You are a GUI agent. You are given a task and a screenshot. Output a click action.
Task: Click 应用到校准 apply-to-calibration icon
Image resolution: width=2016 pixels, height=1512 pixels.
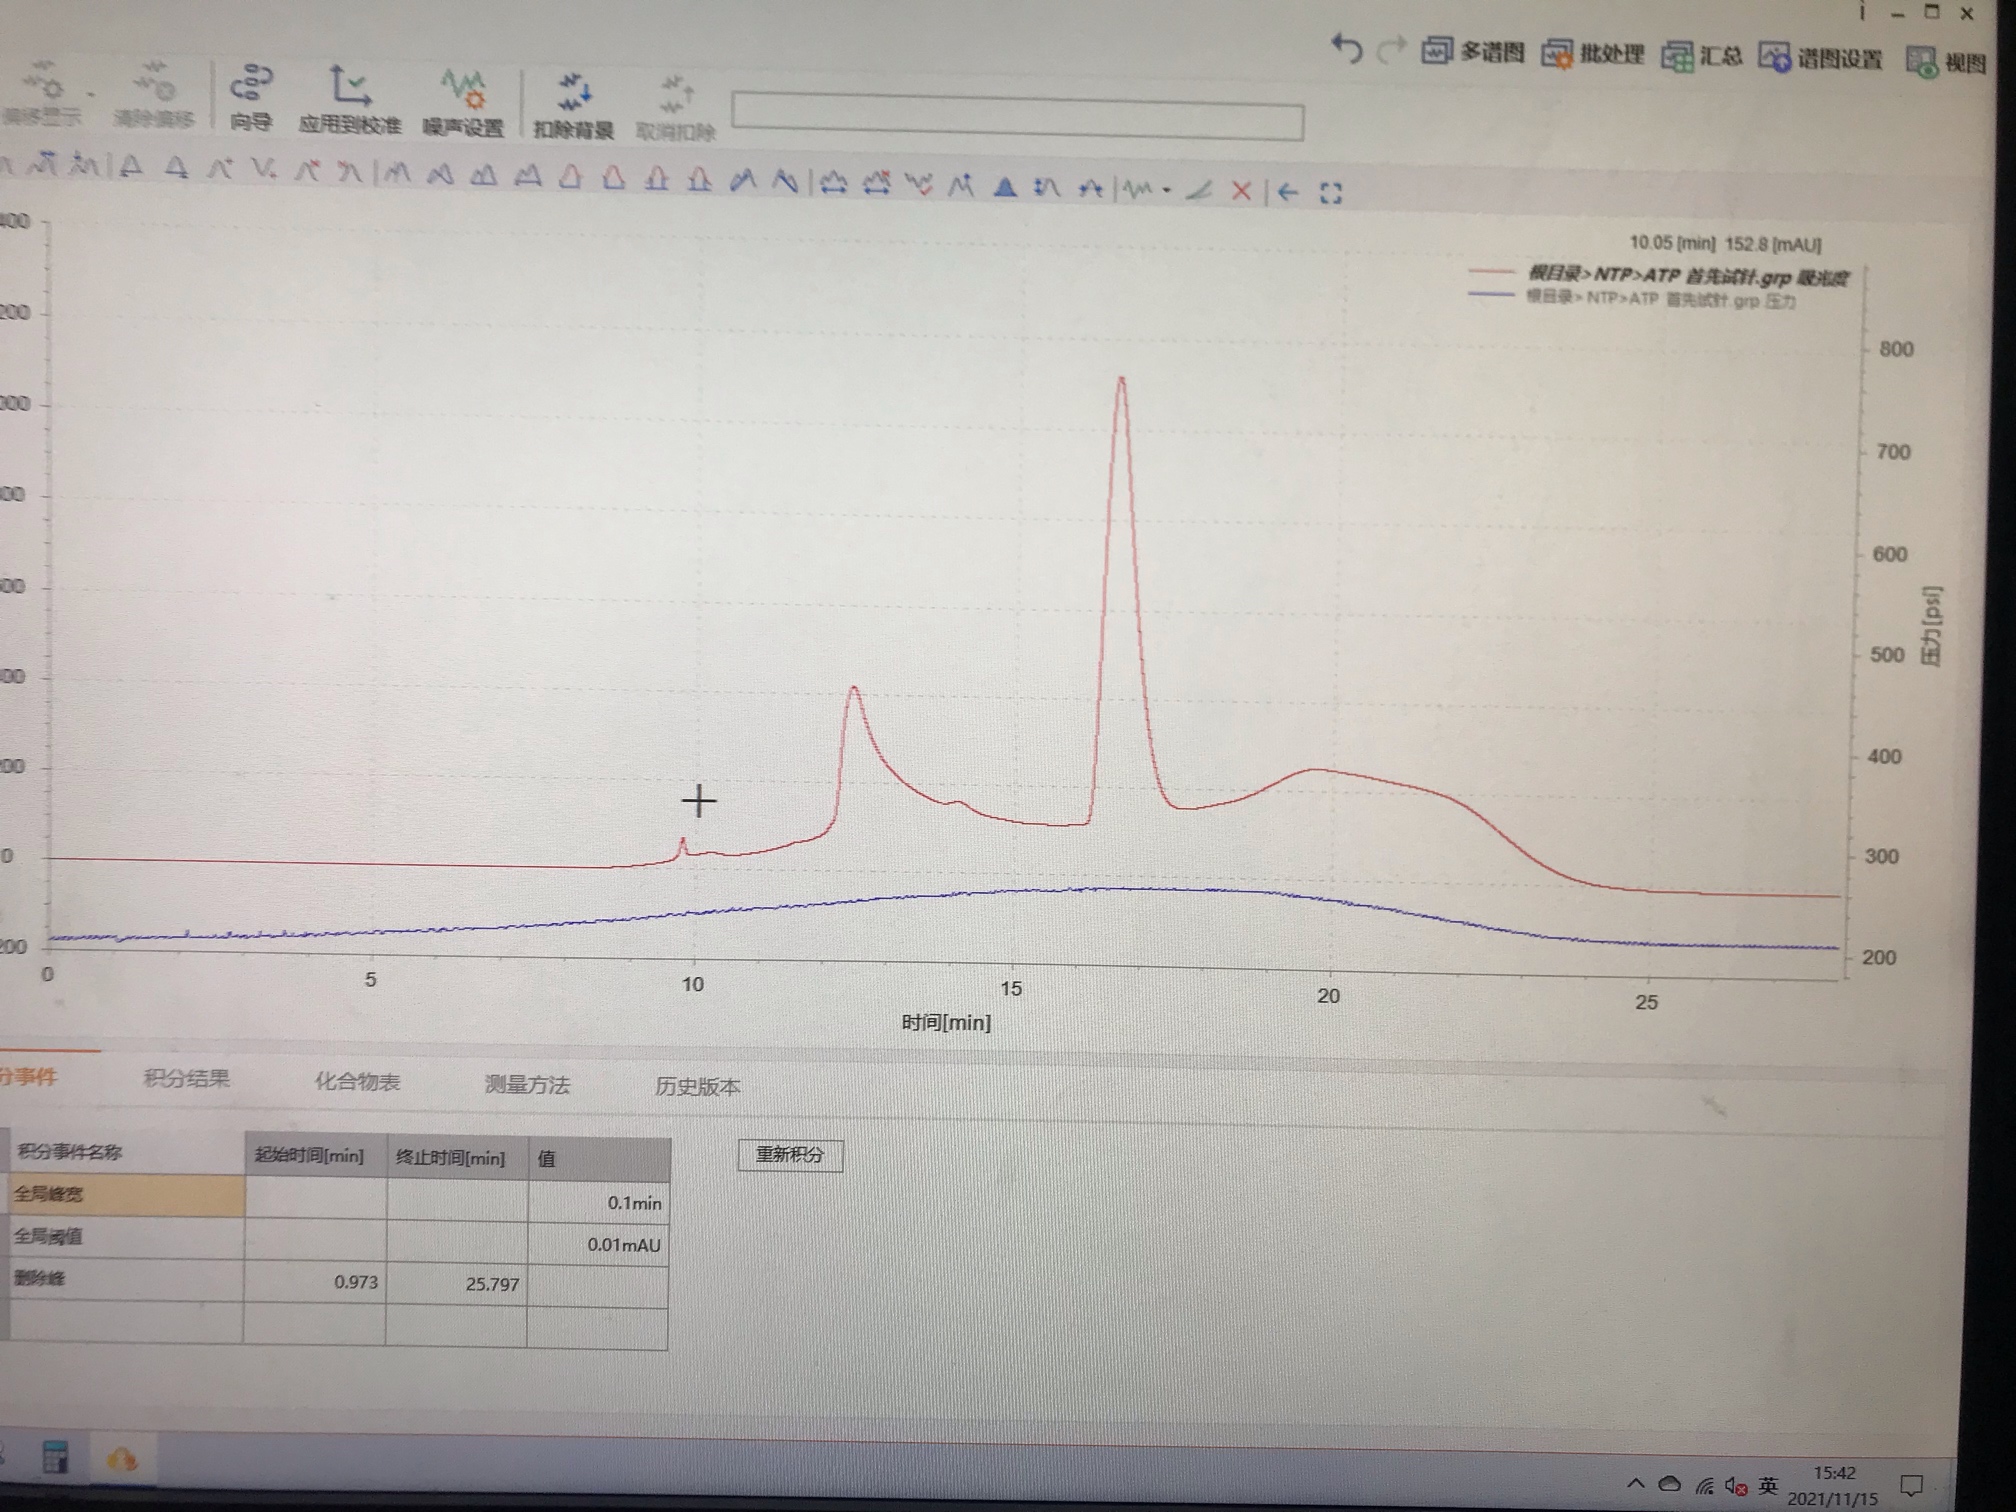point(349,100)
